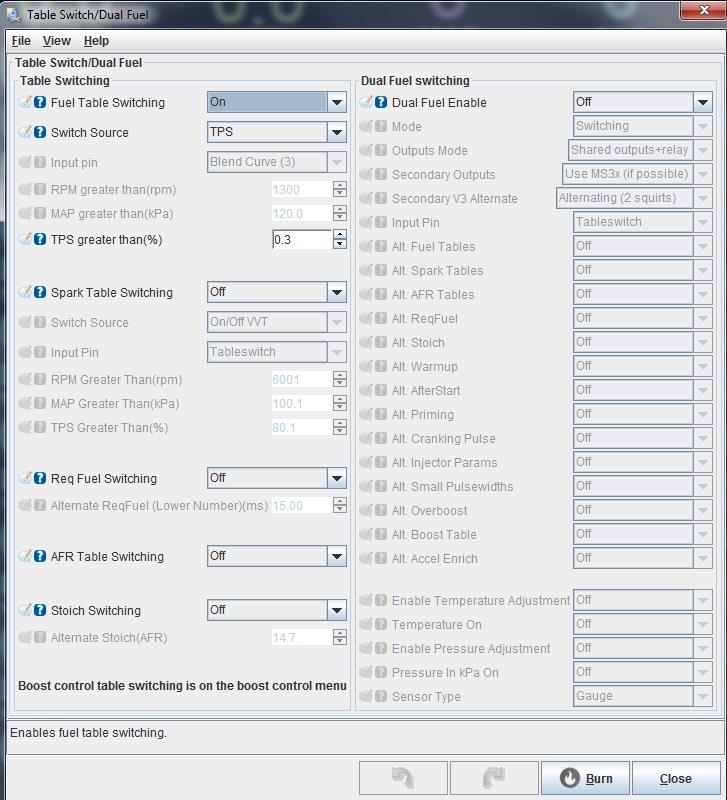Increase RPM Greater Than 6001 with up arrow
This screenshot has height=800, width=727.
pos(340,374)
